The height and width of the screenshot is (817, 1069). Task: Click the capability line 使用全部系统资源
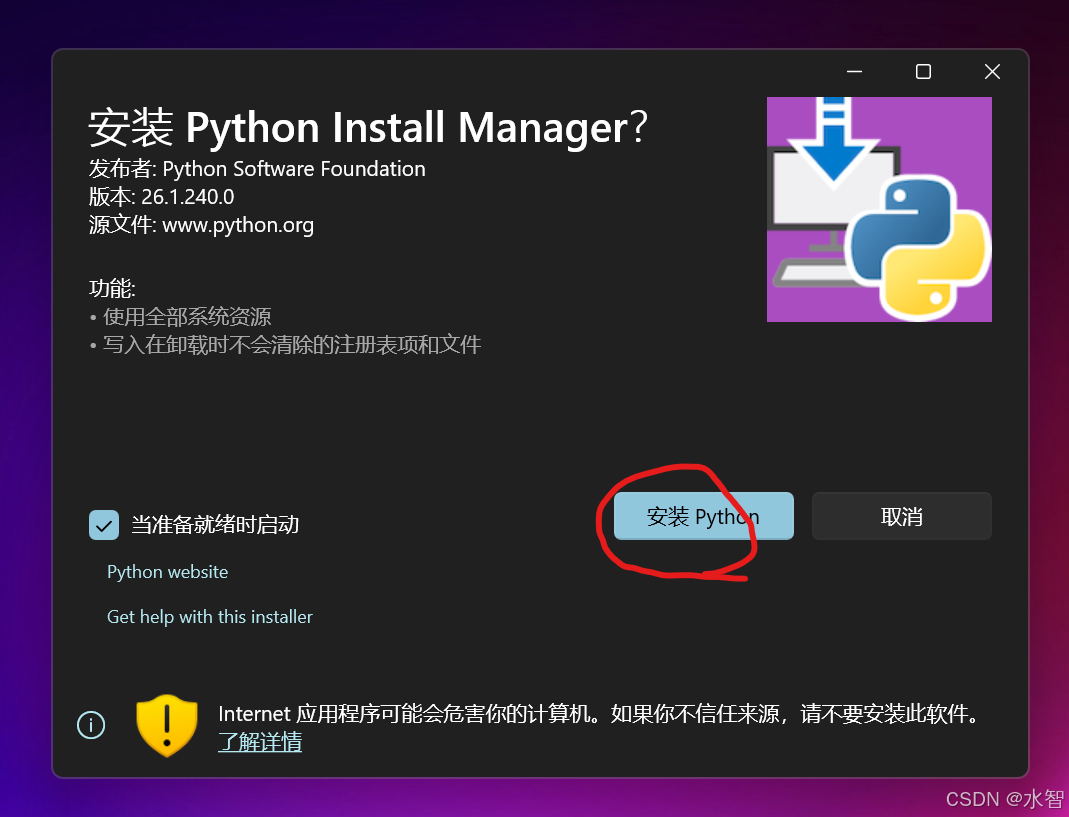[x=187, y=316]
